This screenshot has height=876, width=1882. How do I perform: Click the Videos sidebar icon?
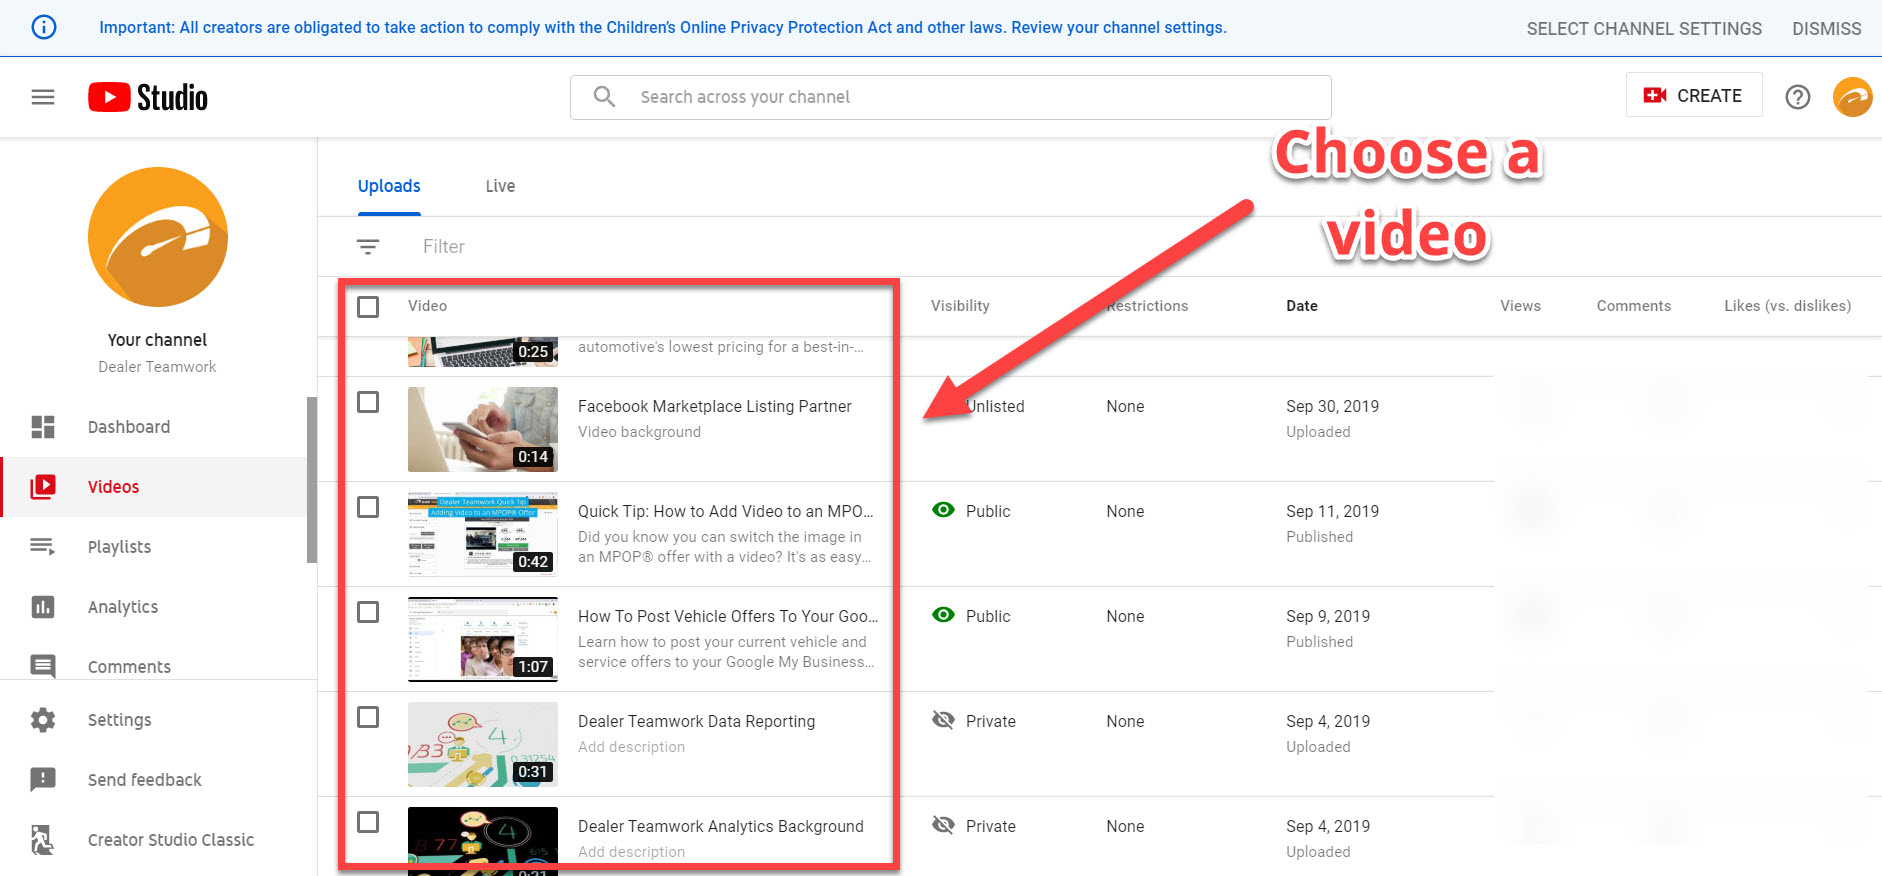click(43, 487)
